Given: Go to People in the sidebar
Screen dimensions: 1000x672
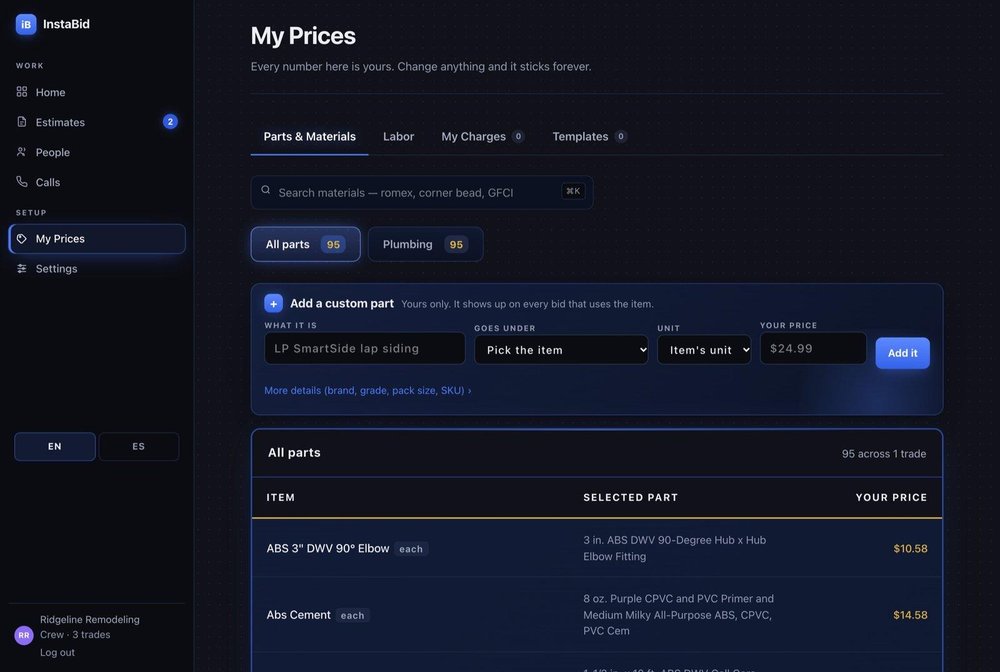Looking at the screenshot, I should tap(97, 152).
